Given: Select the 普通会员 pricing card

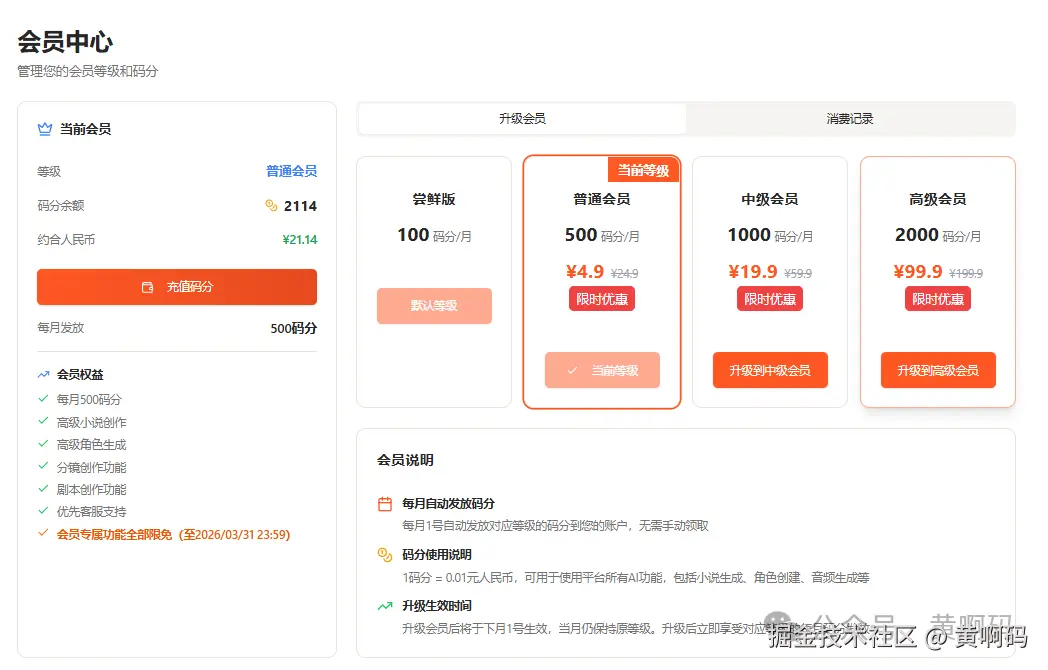Looking at the screenshot, I should (601, 280).
